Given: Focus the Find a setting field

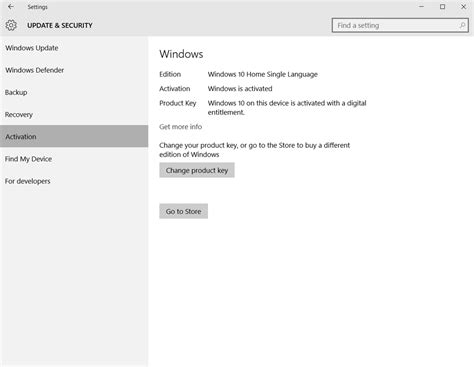Looking at the screenshot, I should click(x=400, y=25).
